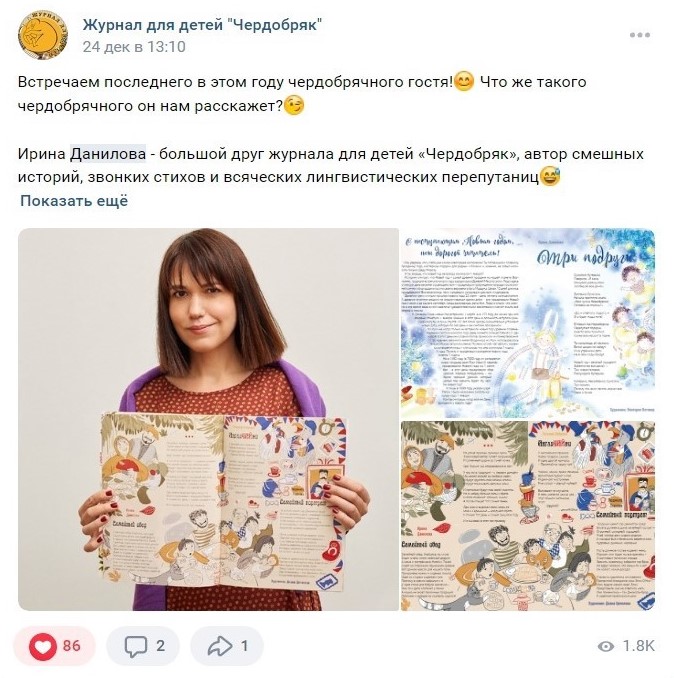Click the comment count 2
The height and width of the screenshot is (678, 674).
click(x=160, y=646)
